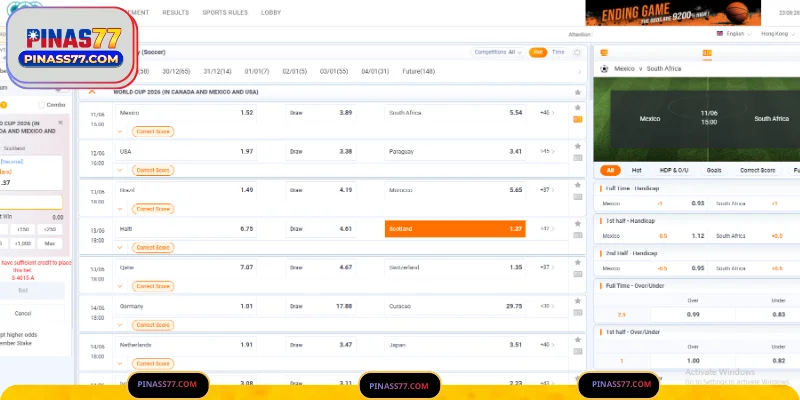This screenshot has height=400, width=800.
Task: Favorite the Netherlands vs Japan match
Action: (578, 340)
